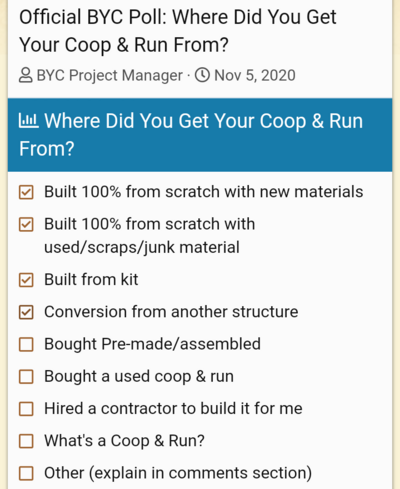The image size is (400, 489).
Task: Click the Built from kit label text
Action: 91,279
